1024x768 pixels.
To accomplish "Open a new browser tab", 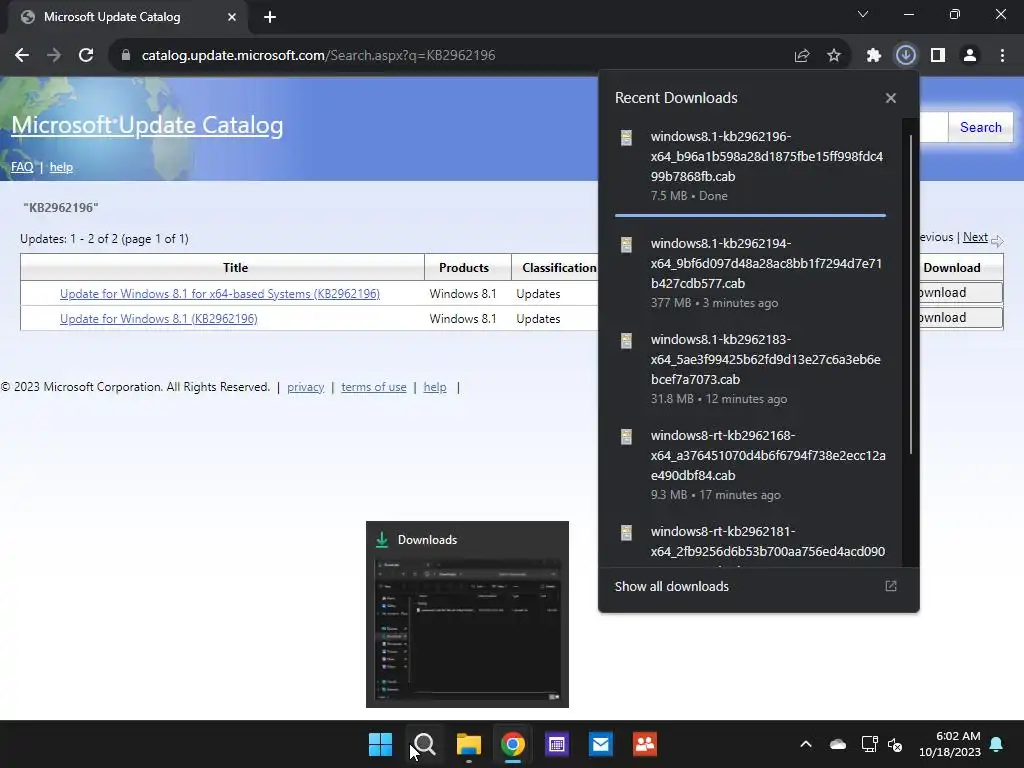I will [270, 17].
